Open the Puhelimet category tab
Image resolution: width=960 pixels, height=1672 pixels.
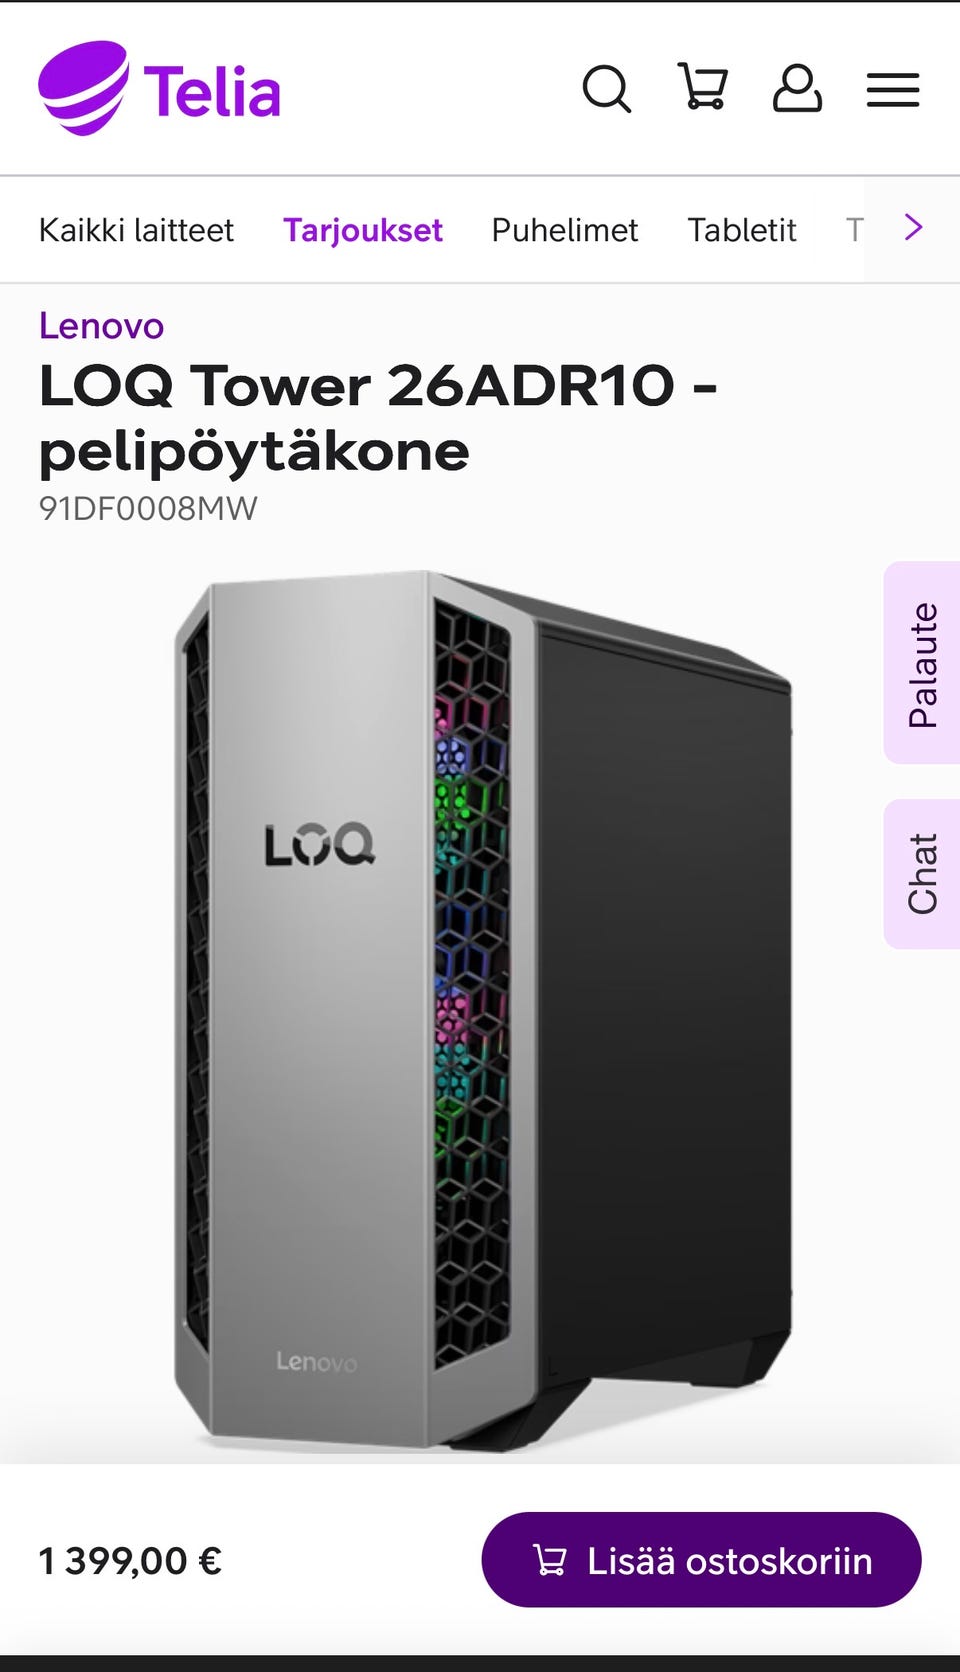565,230
